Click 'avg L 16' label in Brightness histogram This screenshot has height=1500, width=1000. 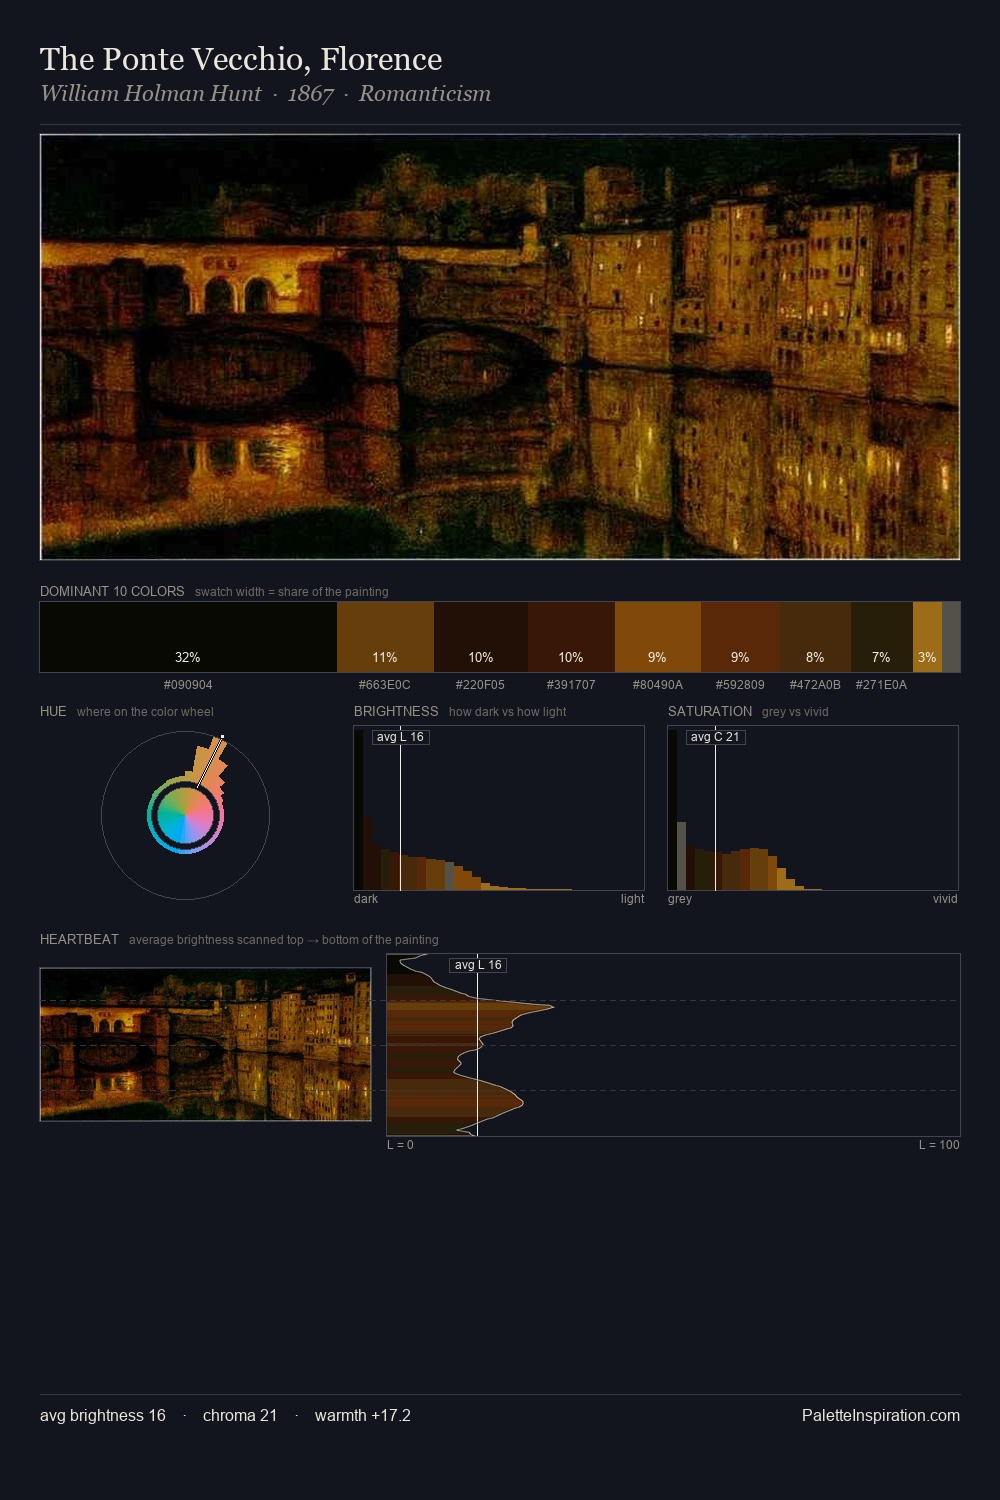pos(400,737)
